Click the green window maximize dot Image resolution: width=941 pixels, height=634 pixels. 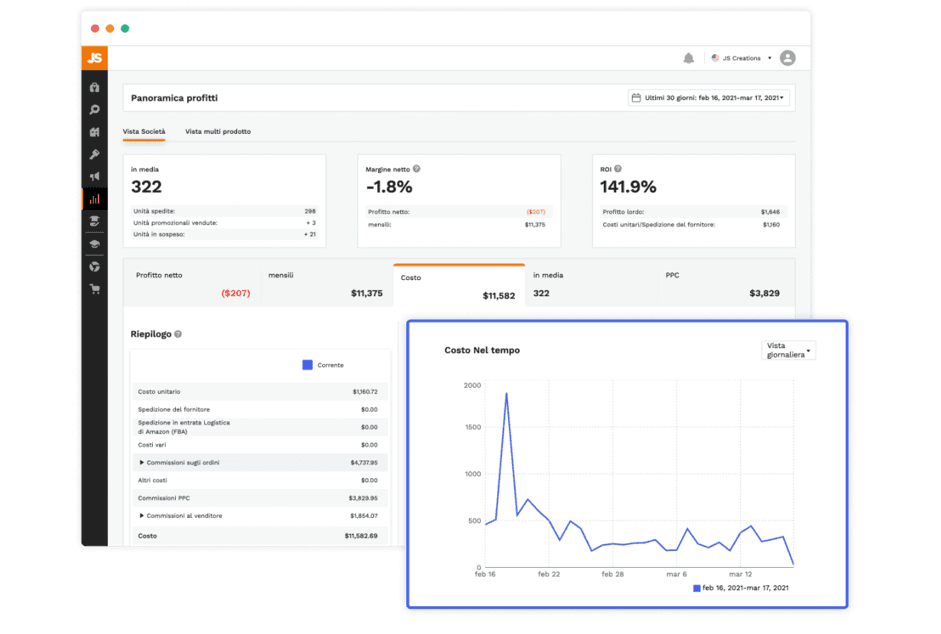tap(125, 28)
